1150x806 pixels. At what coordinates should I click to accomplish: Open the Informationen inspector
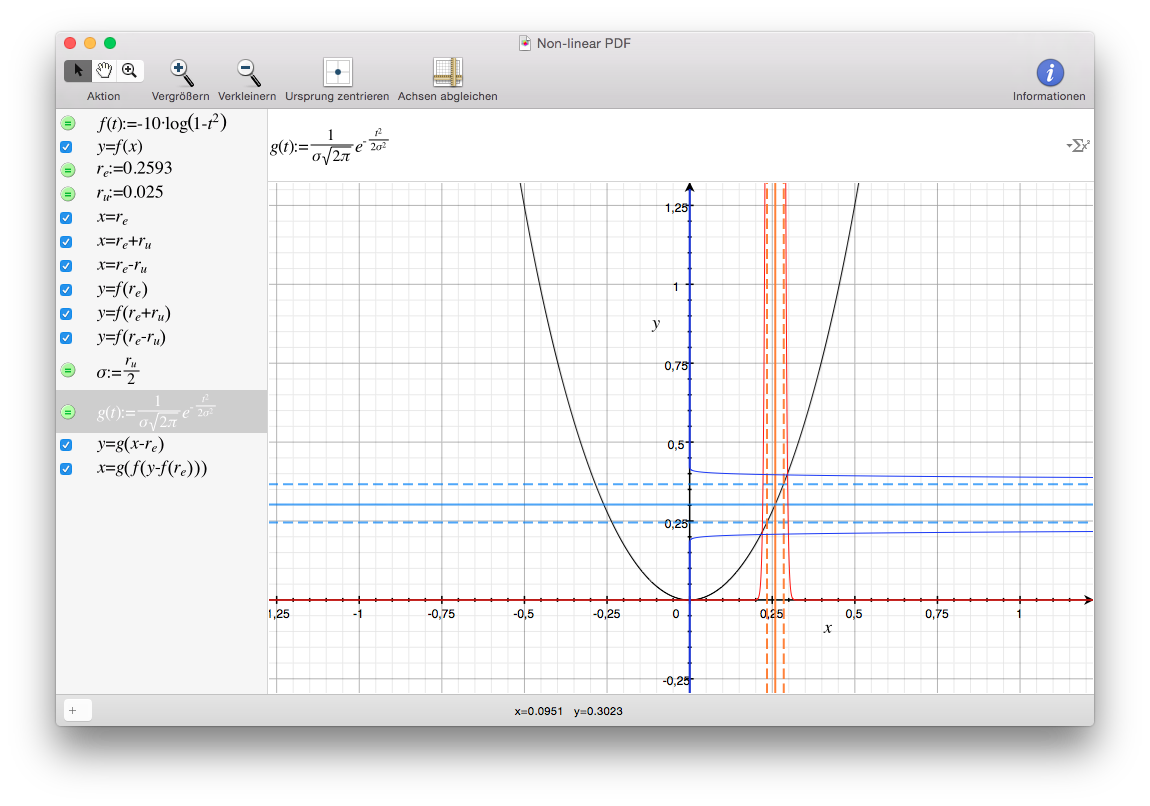[1050, 73]
